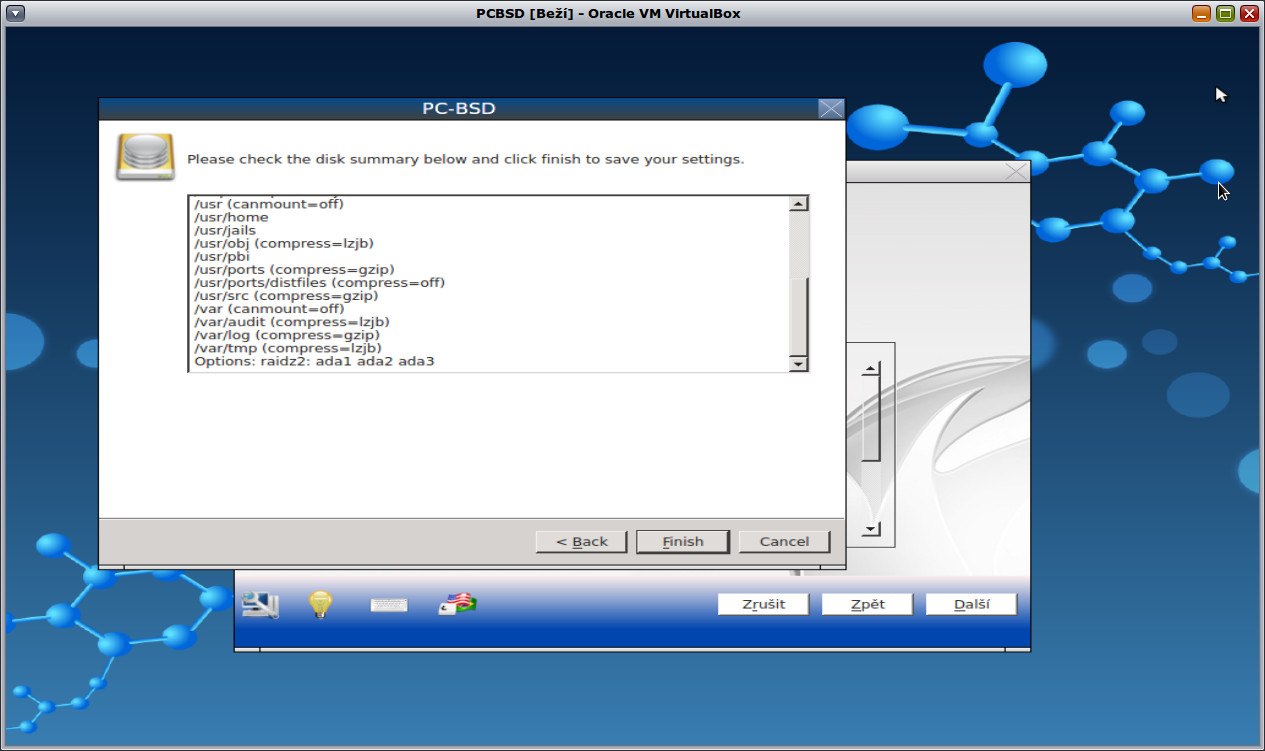
Task: Click the Finish button
Action: (682, 541)
